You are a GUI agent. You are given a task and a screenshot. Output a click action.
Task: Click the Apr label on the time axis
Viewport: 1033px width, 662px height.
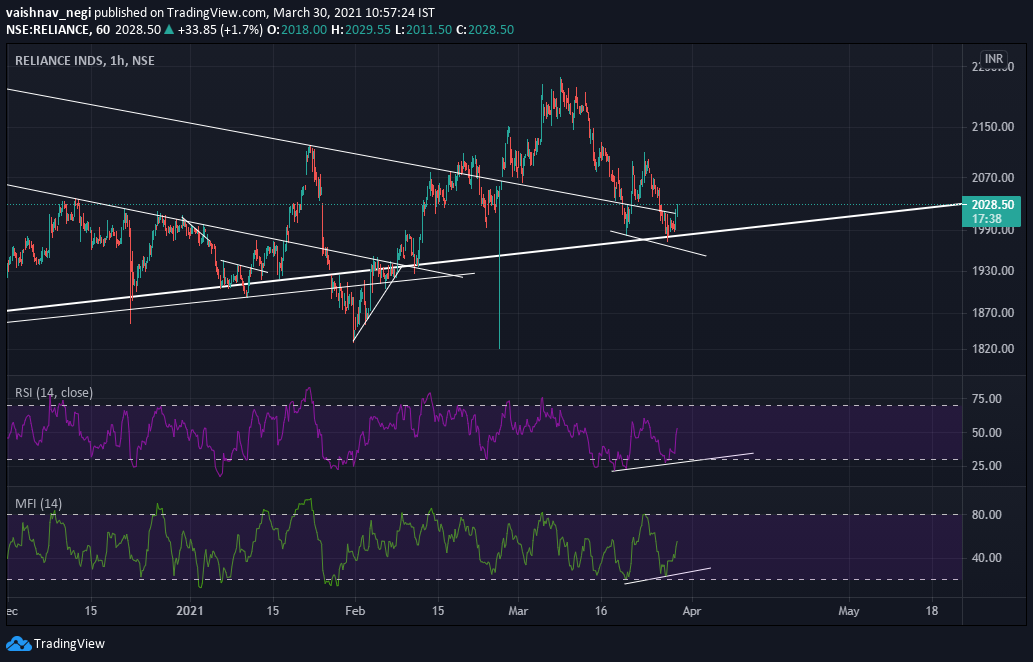pos(692,611)
